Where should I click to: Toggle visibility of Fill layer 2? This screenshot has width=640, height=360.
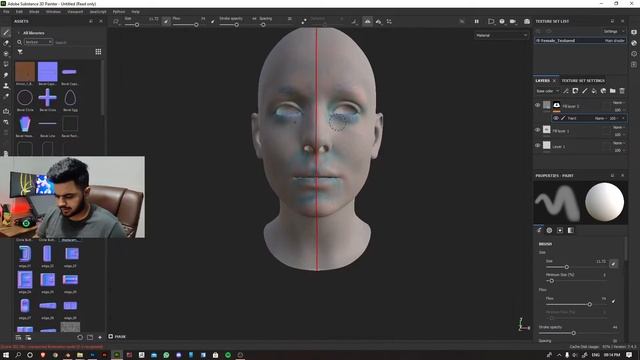[x=538, y=105]
